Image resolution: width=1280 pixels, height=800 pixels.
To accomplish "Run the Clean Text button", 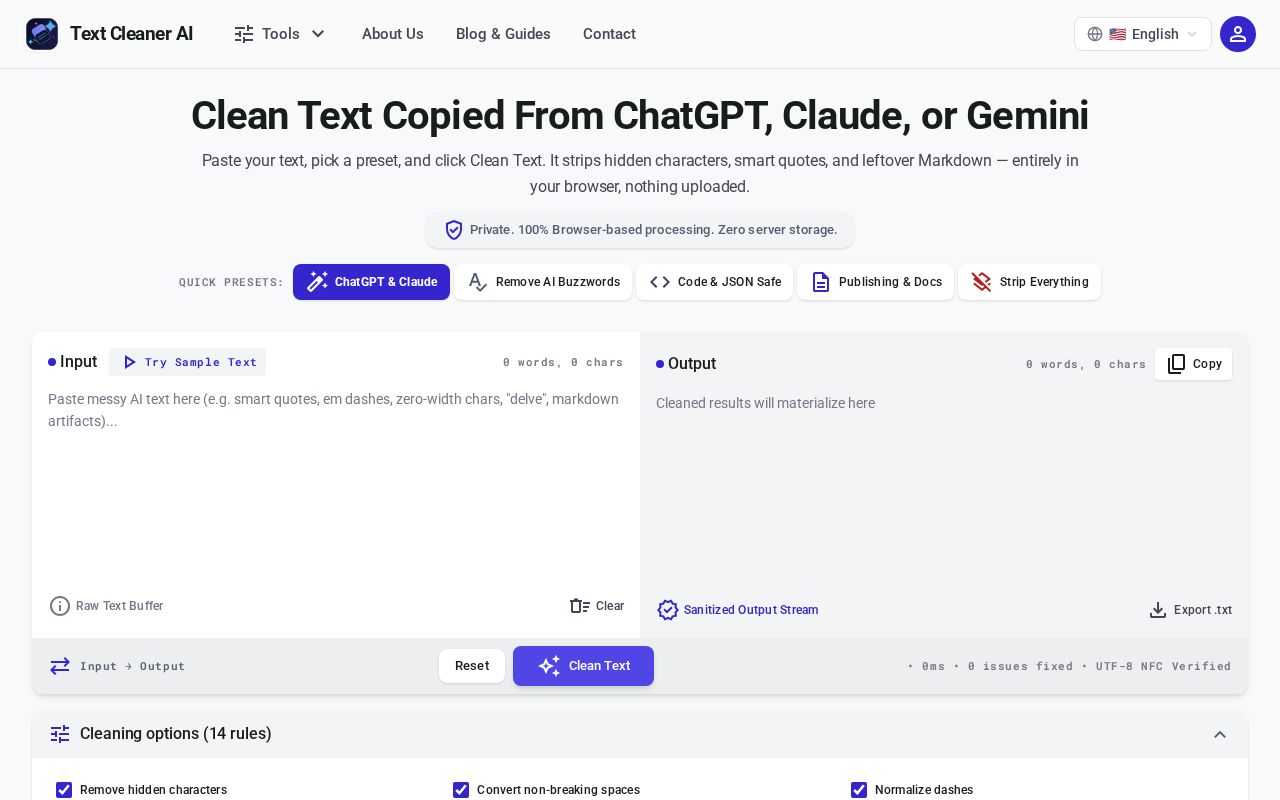I will 583,666.
